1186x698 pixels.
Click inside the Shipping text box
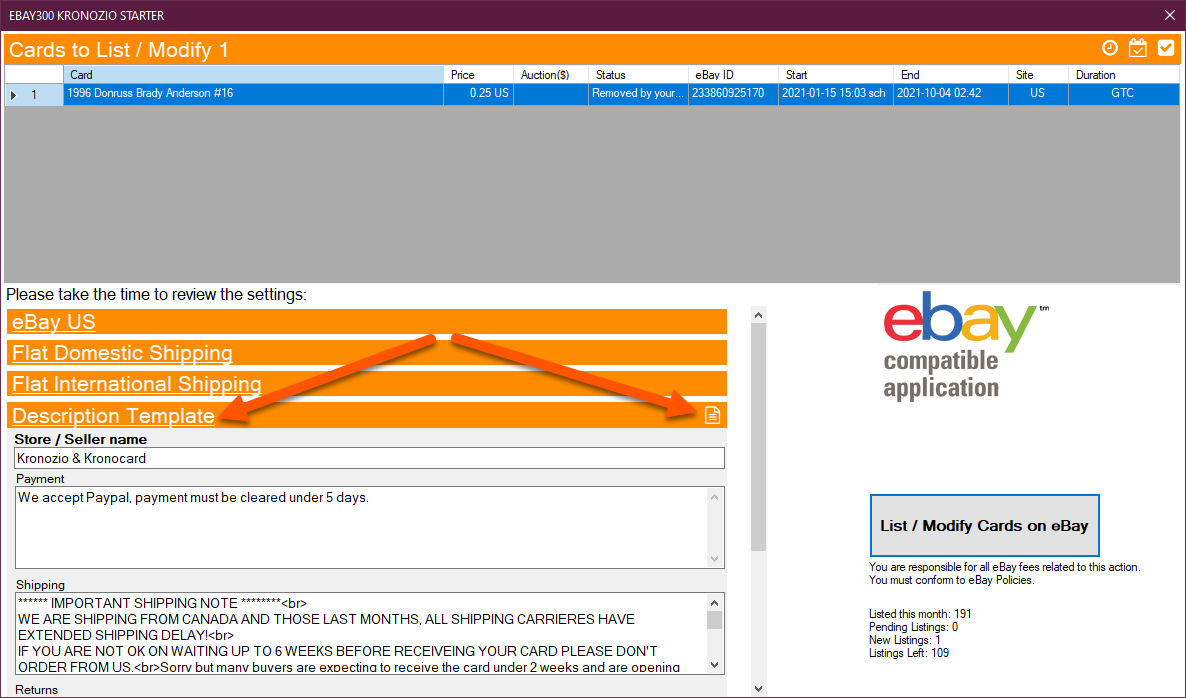pos(362,634)
